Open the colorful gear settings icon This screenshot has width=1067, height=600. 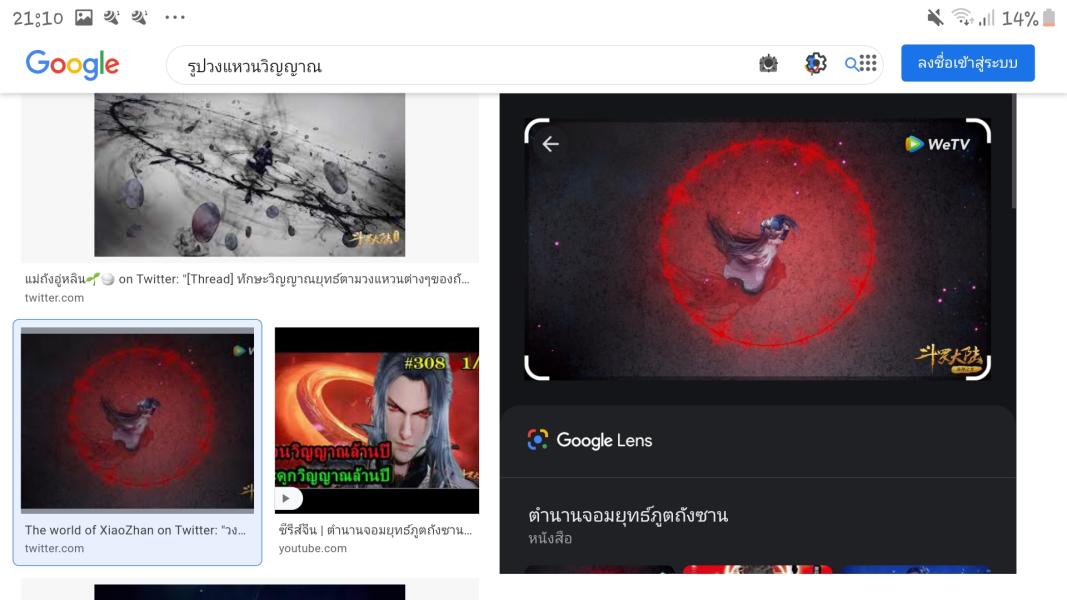(815, 64)
